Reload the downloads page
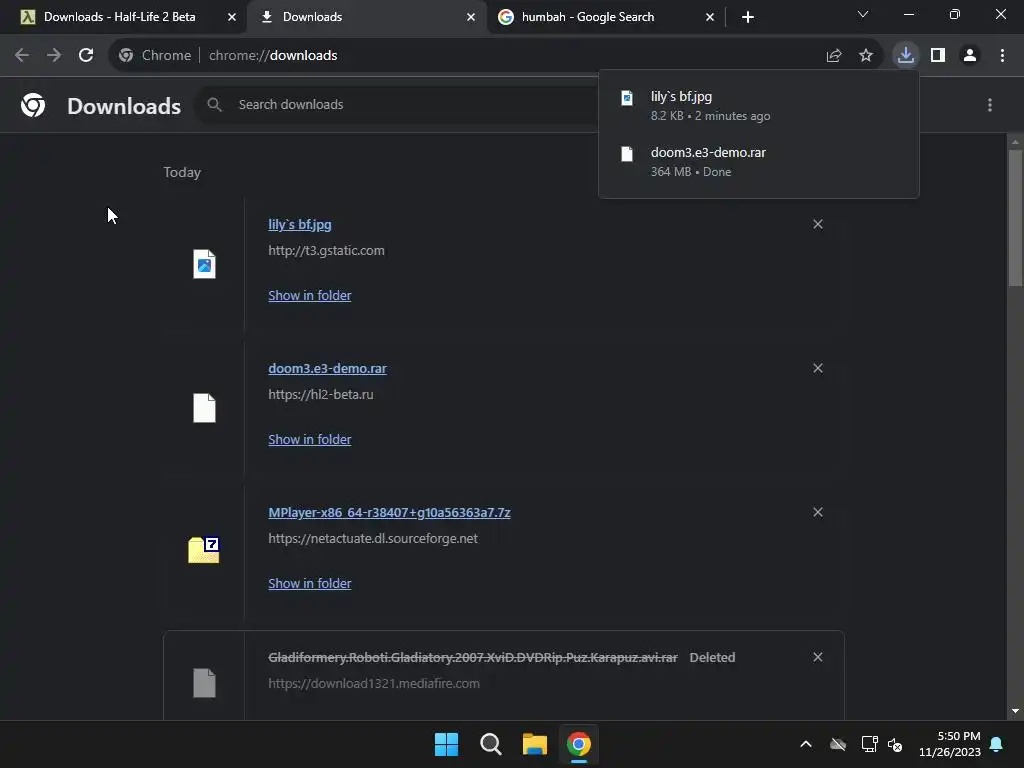This screenshot has width=1024, height=768. 86,56
